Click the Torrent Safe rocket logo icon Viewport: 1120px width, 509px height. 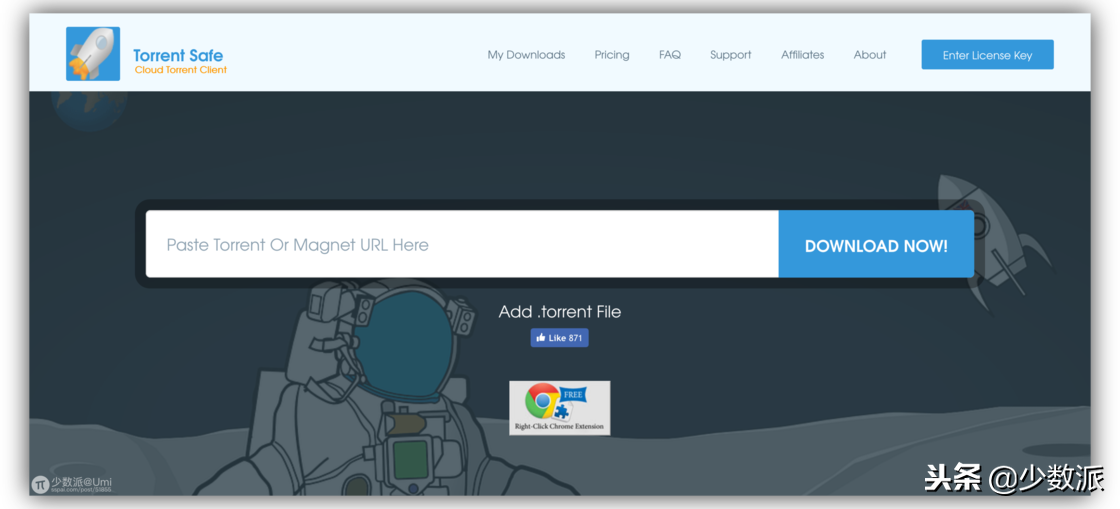click(93, 54)
